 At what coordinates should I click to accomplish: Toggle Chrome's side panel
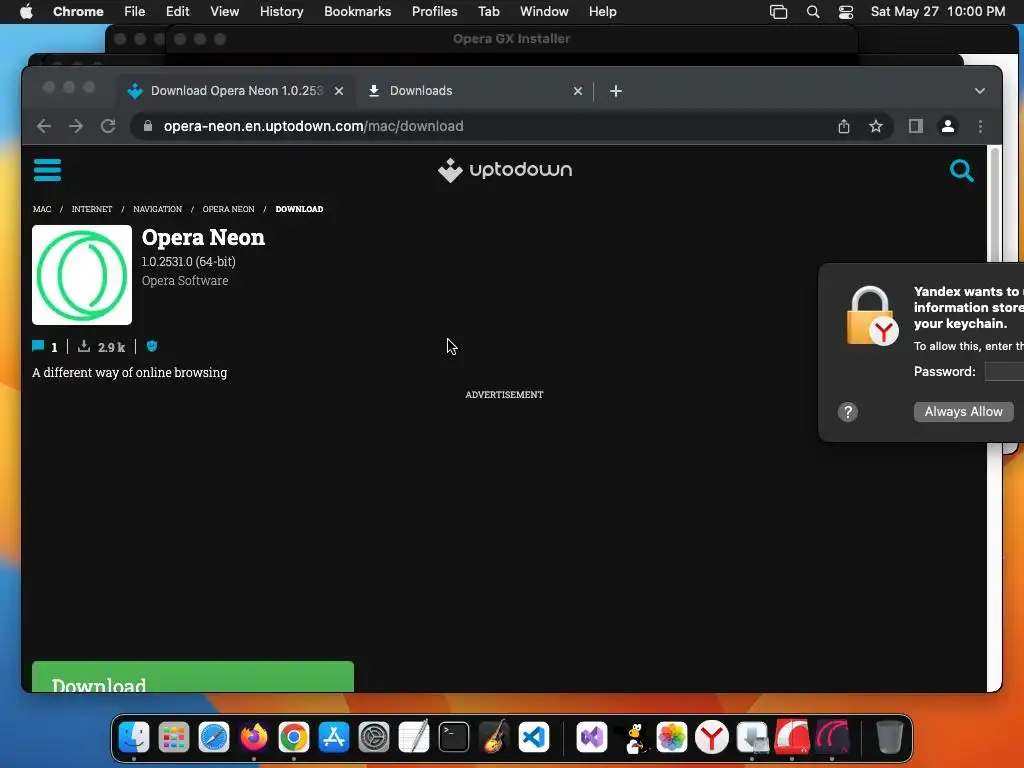916,126
